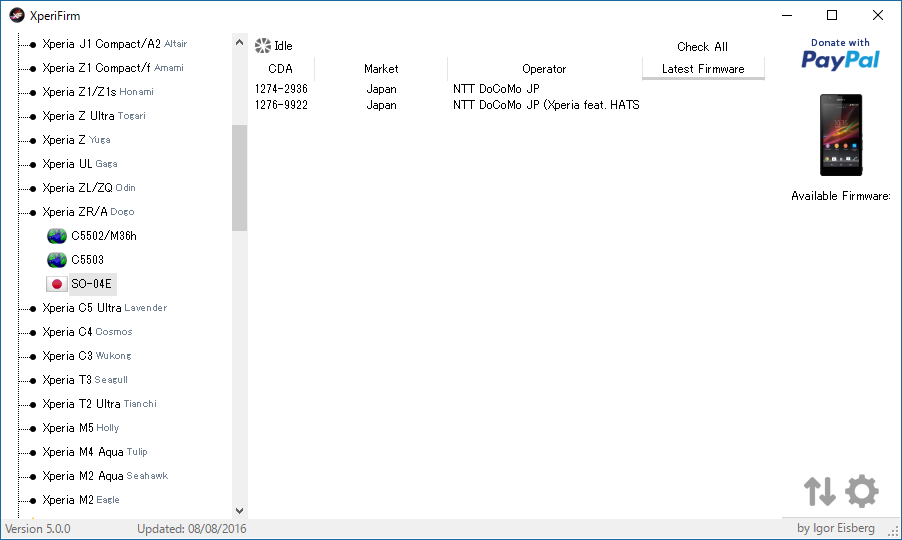Image resolution: width=902 pixels, height=540 pixels.
Task: Click the Available Firmware: label
Action: [840, 196]
